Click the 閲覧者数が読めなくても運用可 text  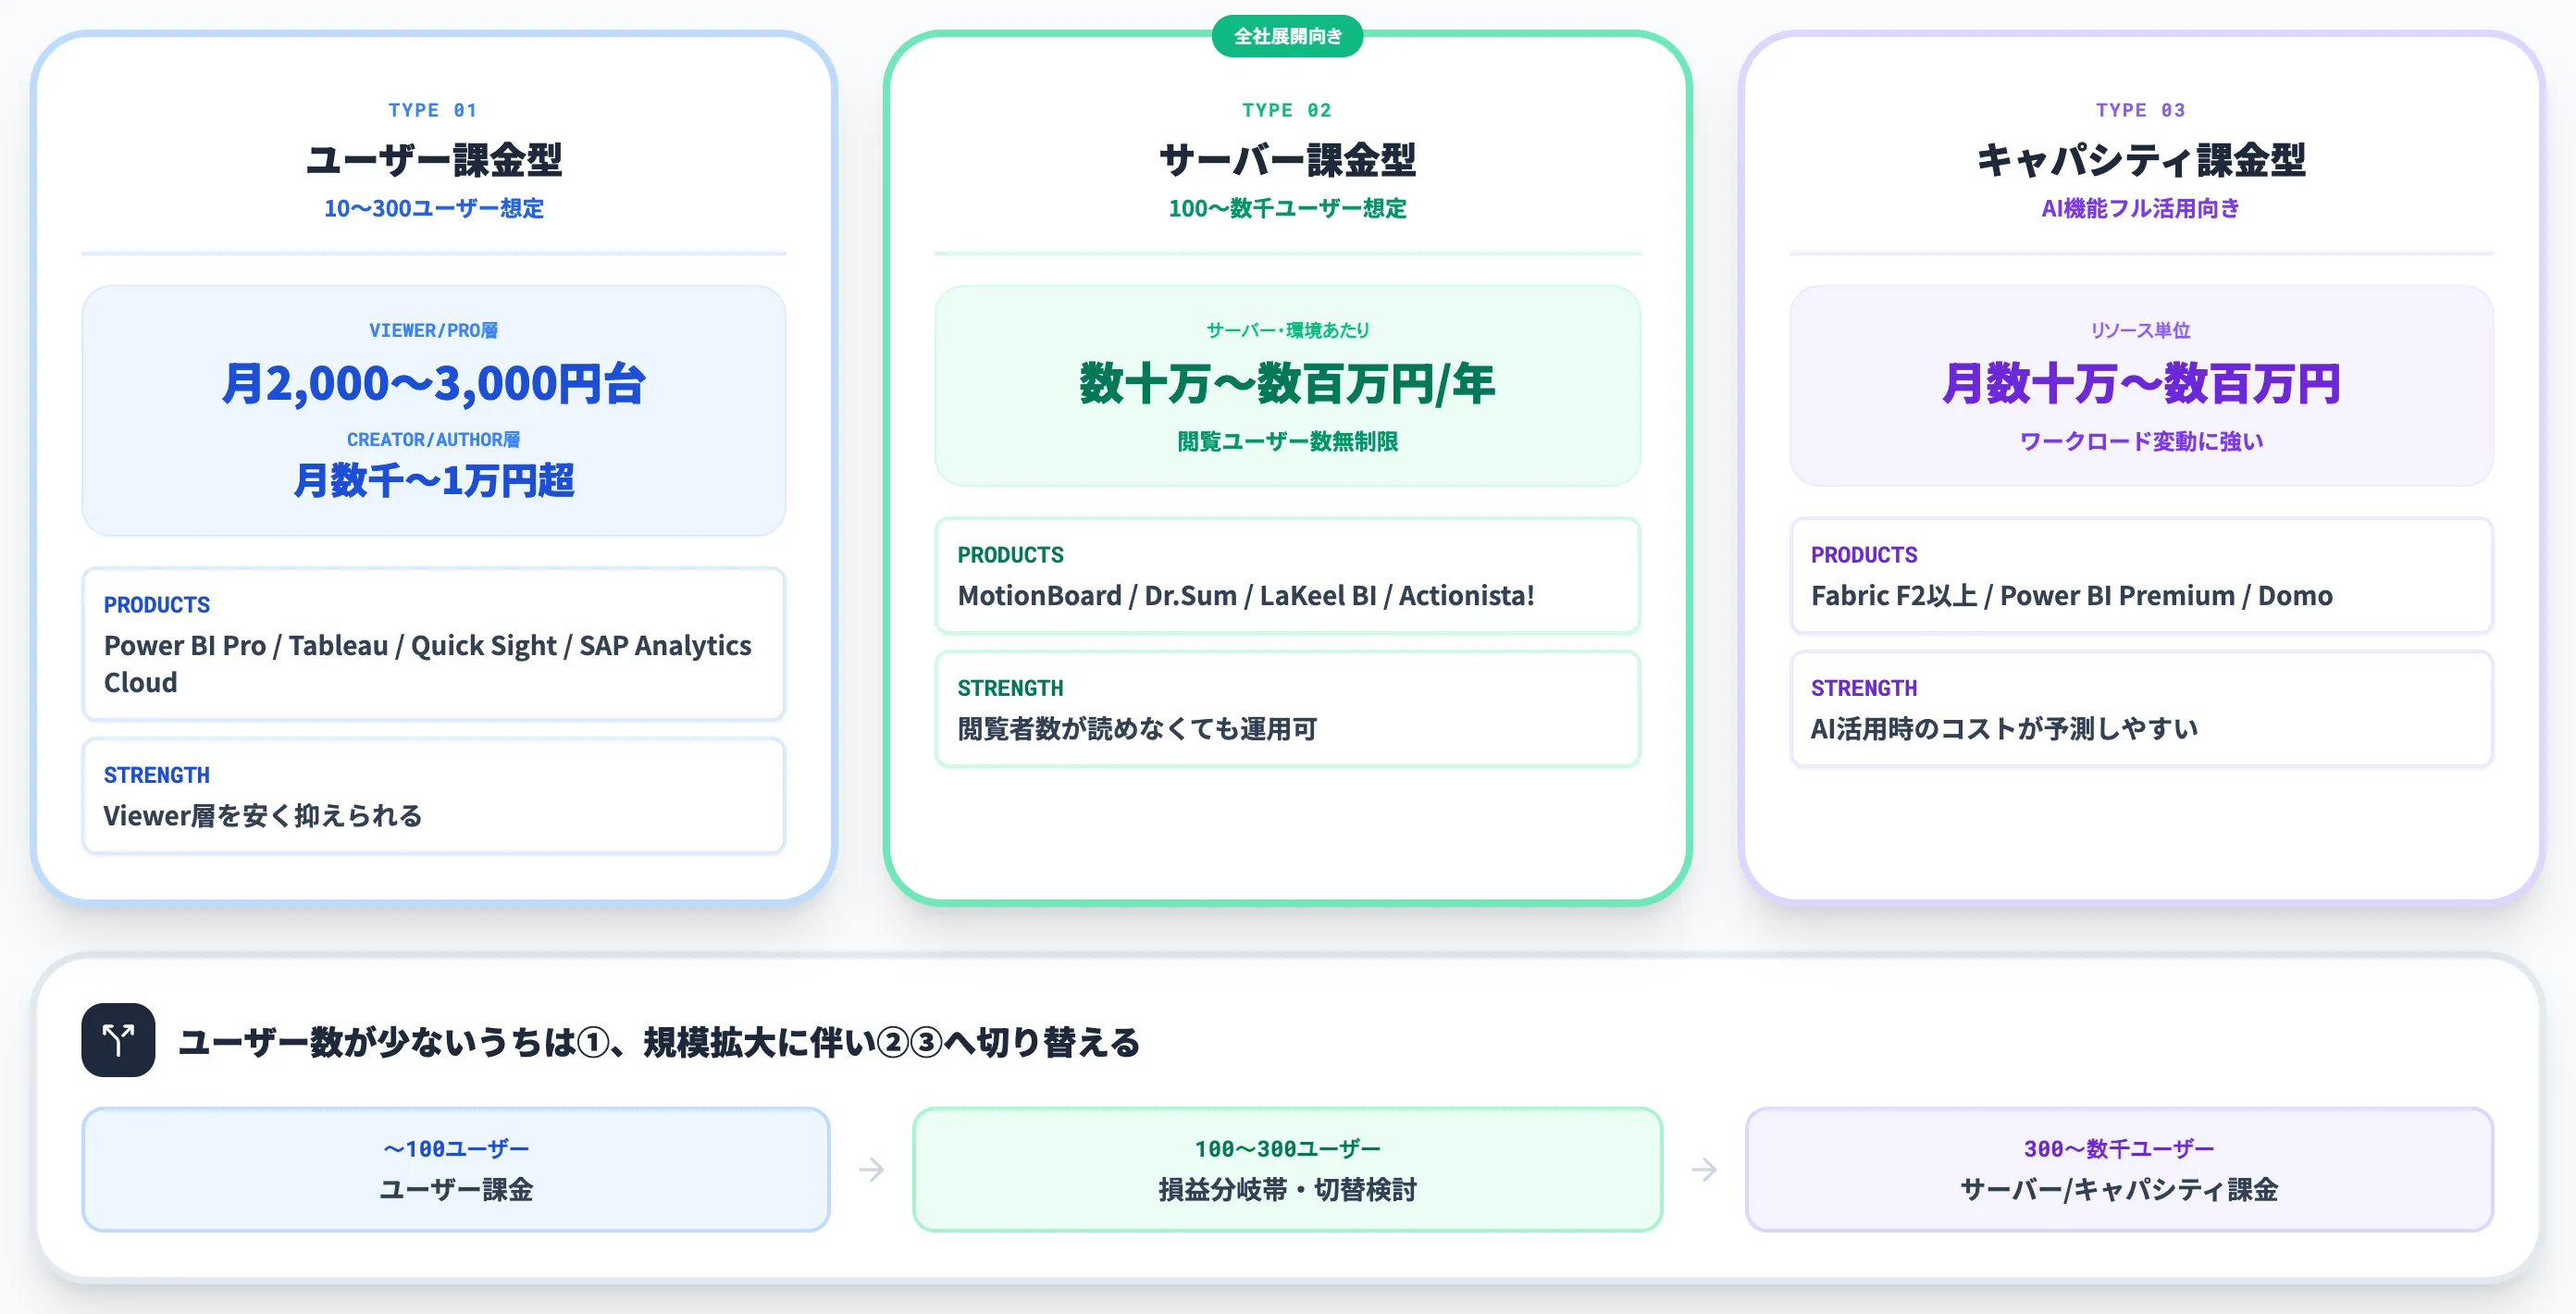pyautogui.click(x=1137, y=729)
